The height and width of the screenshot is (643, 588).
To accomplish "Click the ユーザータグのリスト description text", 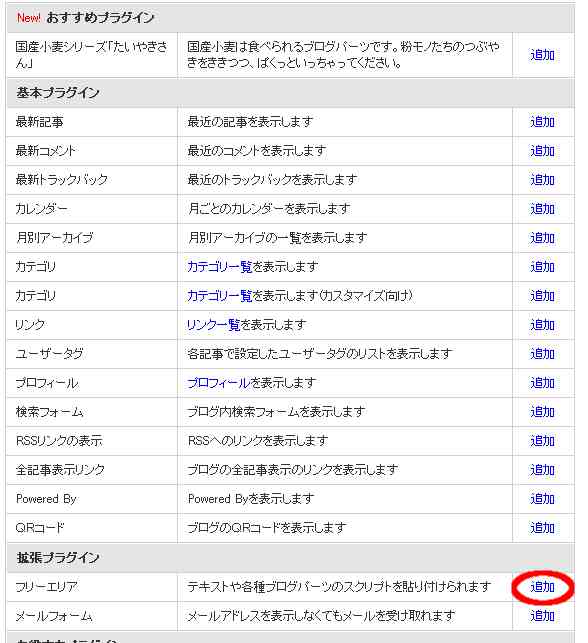I will tap(320, 354).
